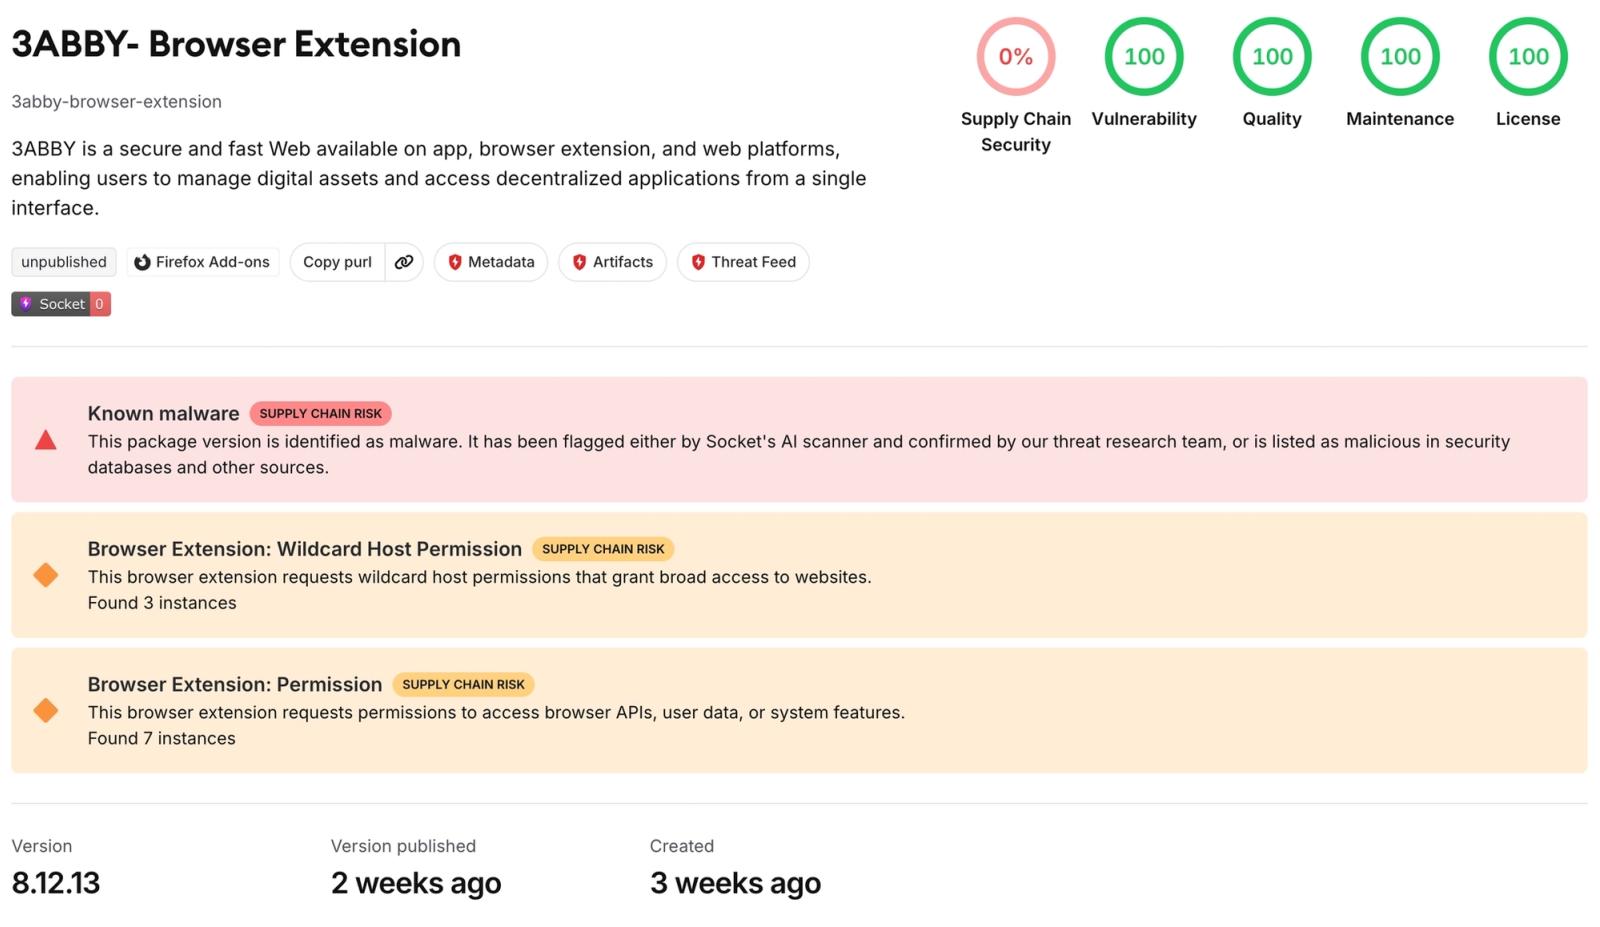1600x927 pixels.
Task: Click the red triangle Known malware icon
Action: click(x=46, y=440)
